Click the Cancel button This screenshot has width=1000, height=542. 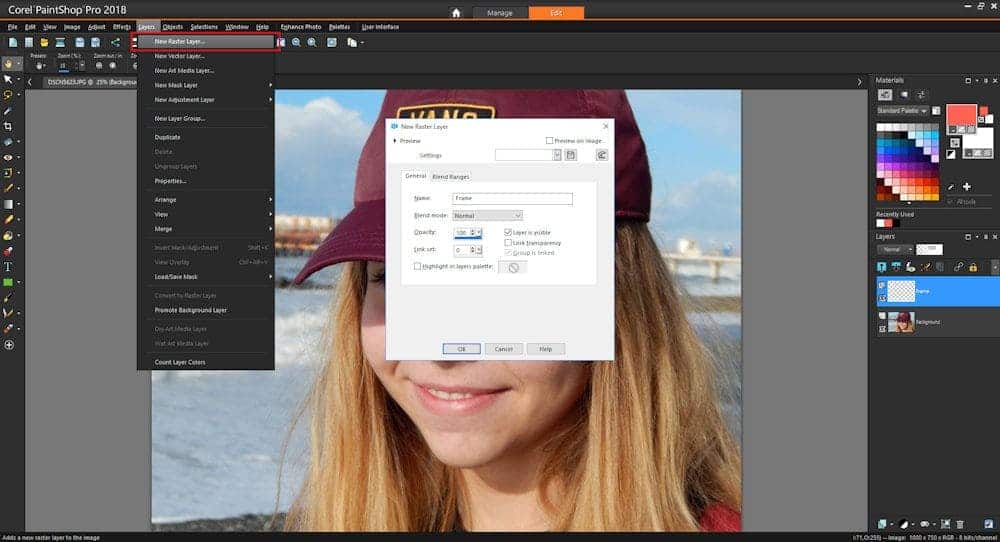504,349
